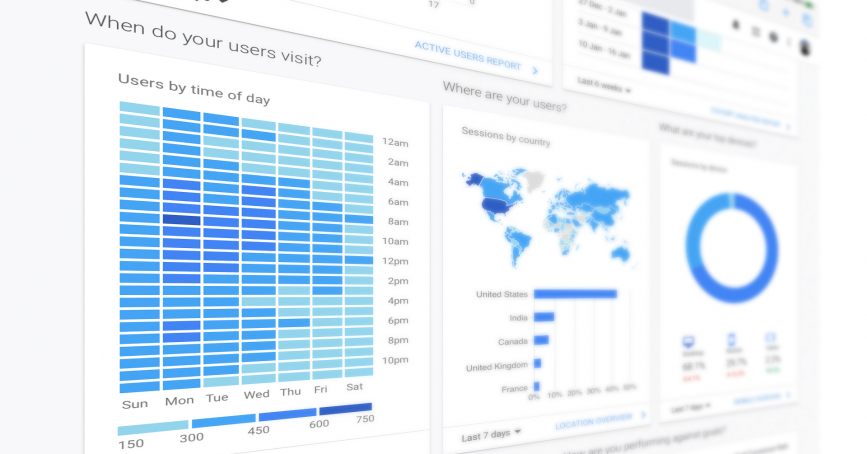
Task: Click the Where are your users heading
Action: click(504, 96)
